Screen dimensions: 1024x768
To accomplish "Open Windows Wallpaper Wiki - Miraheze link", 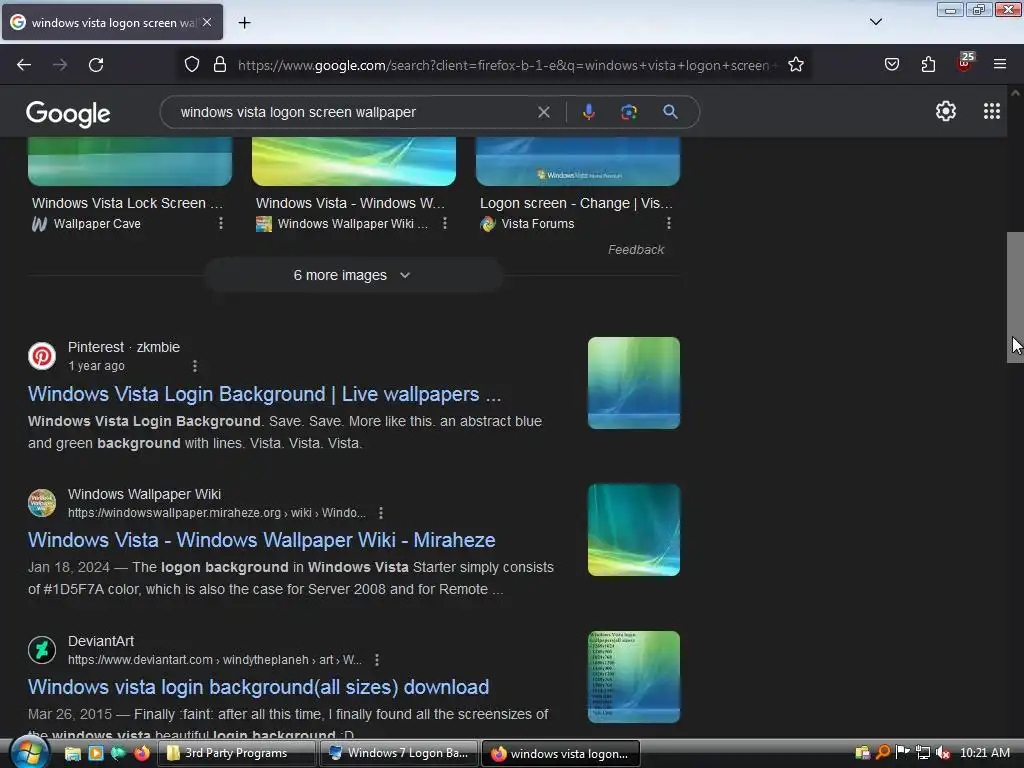I will click(261, 540).
